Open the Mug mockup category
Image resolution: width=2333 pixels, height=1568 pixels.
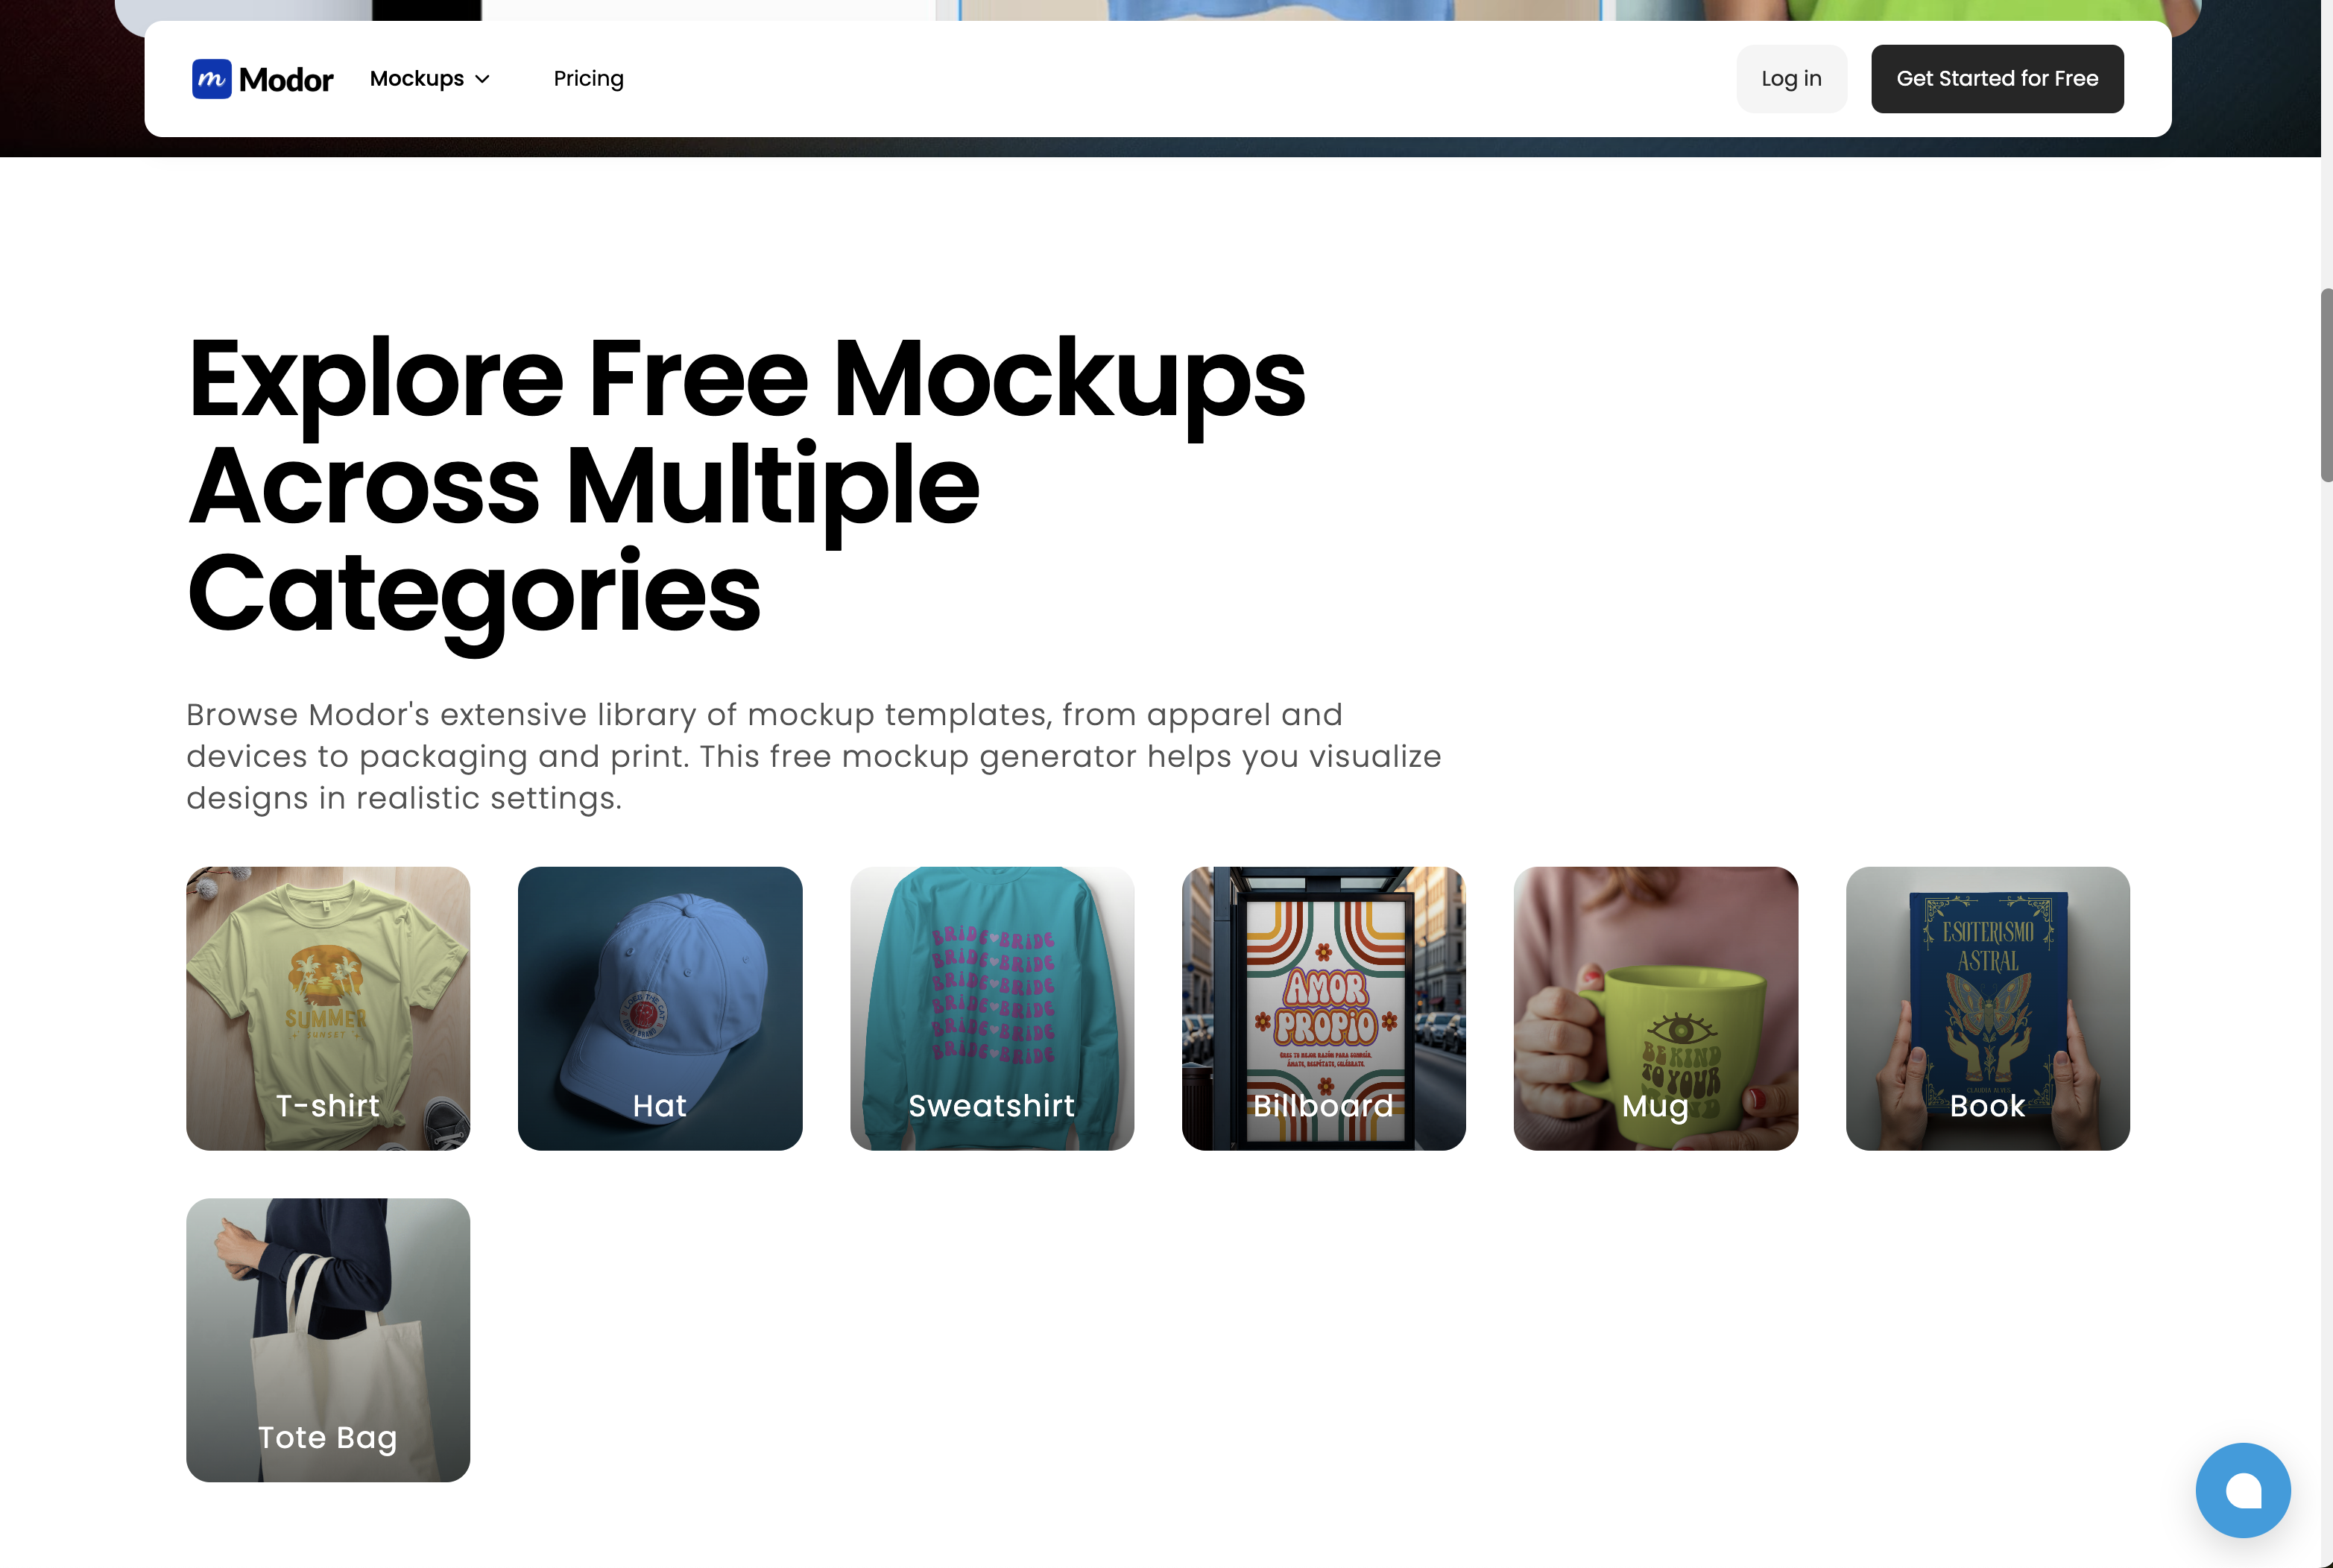1655,1008
